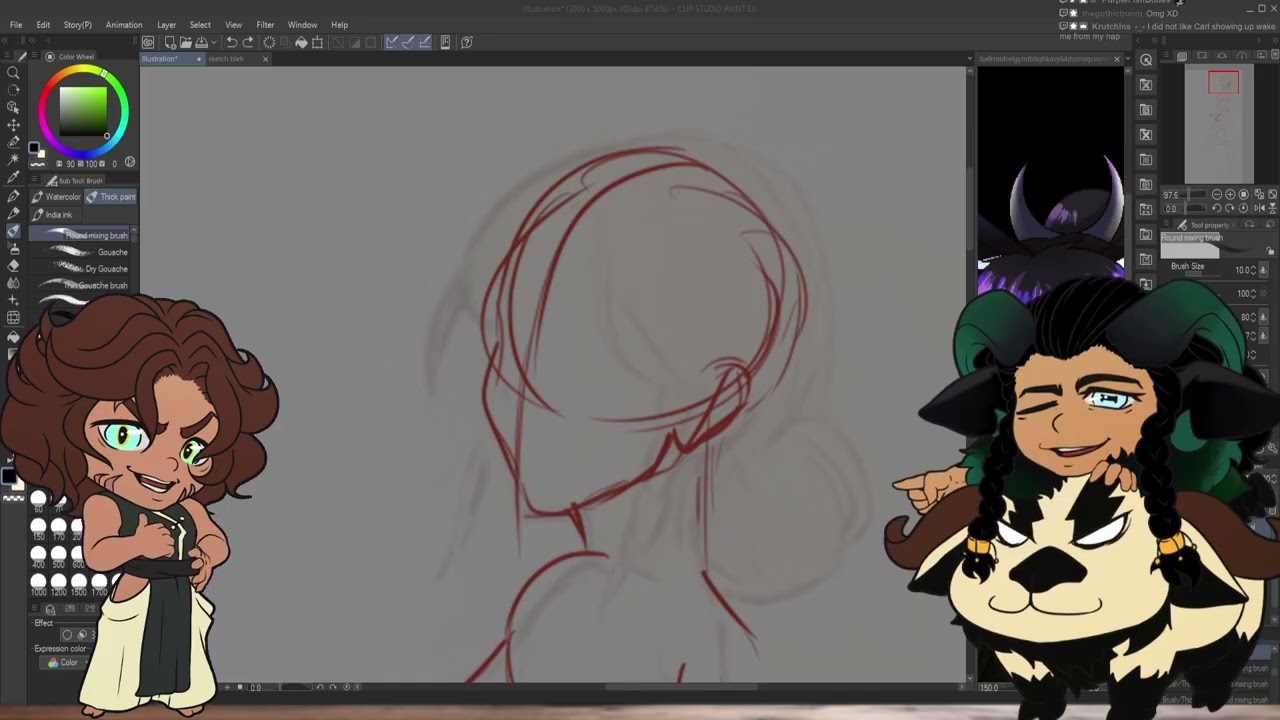Screen dimensions: 1280x720
Task: Click the Open file toolbar icon
Action: [x=186, y=42]
